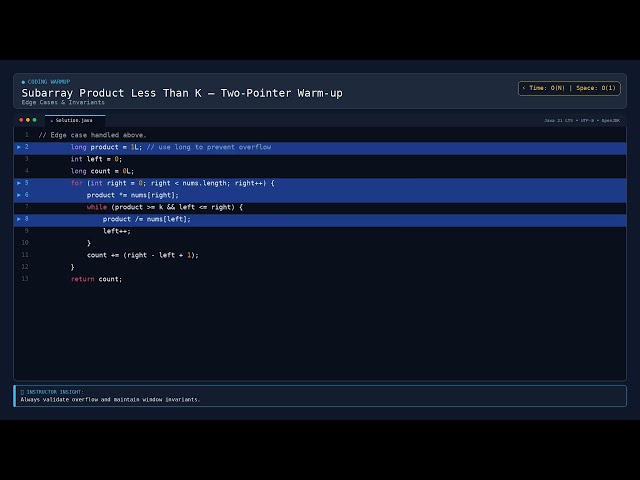640x480 pixels.
Task: Click the lightning icon in the complexity badge
Action: [524, 88]
